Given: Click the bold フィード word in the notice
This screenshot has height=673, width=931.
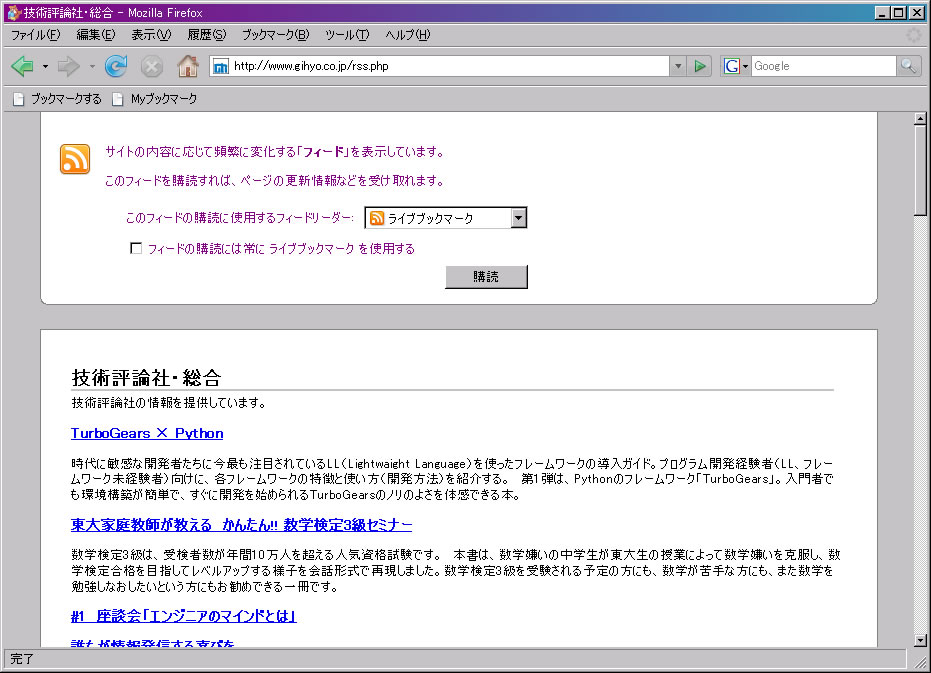Looking at the screenshot, I should coord(324,152).
